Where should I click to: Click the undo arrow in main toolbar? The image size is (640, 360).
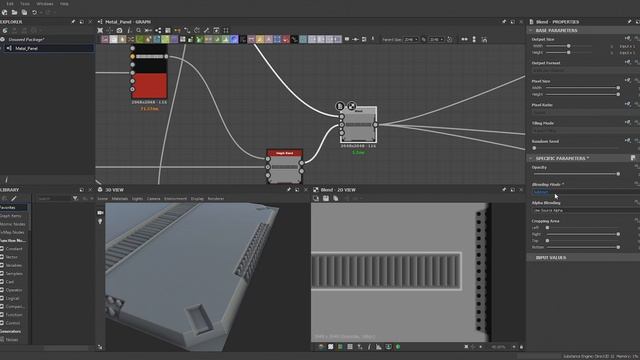(34, 13)
